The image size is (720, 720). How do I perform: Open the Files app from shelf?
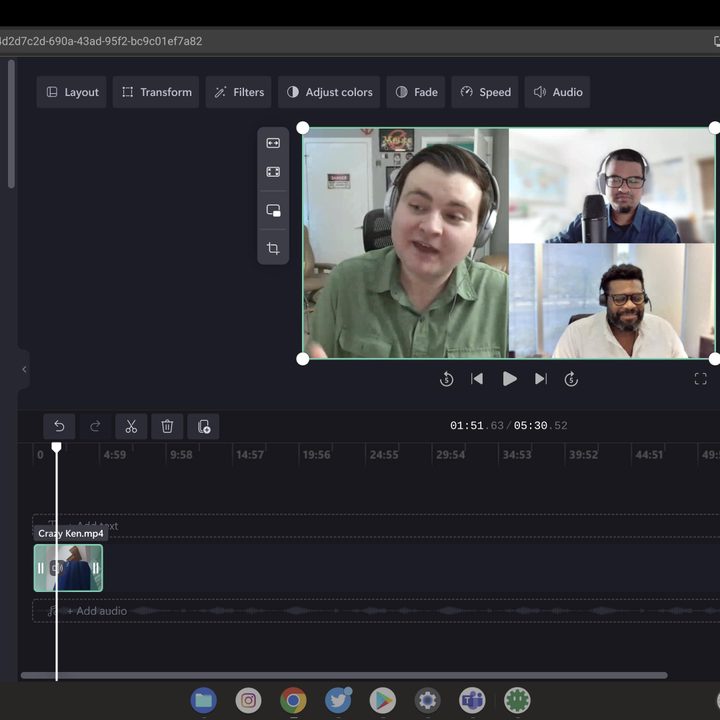point(203,701)
